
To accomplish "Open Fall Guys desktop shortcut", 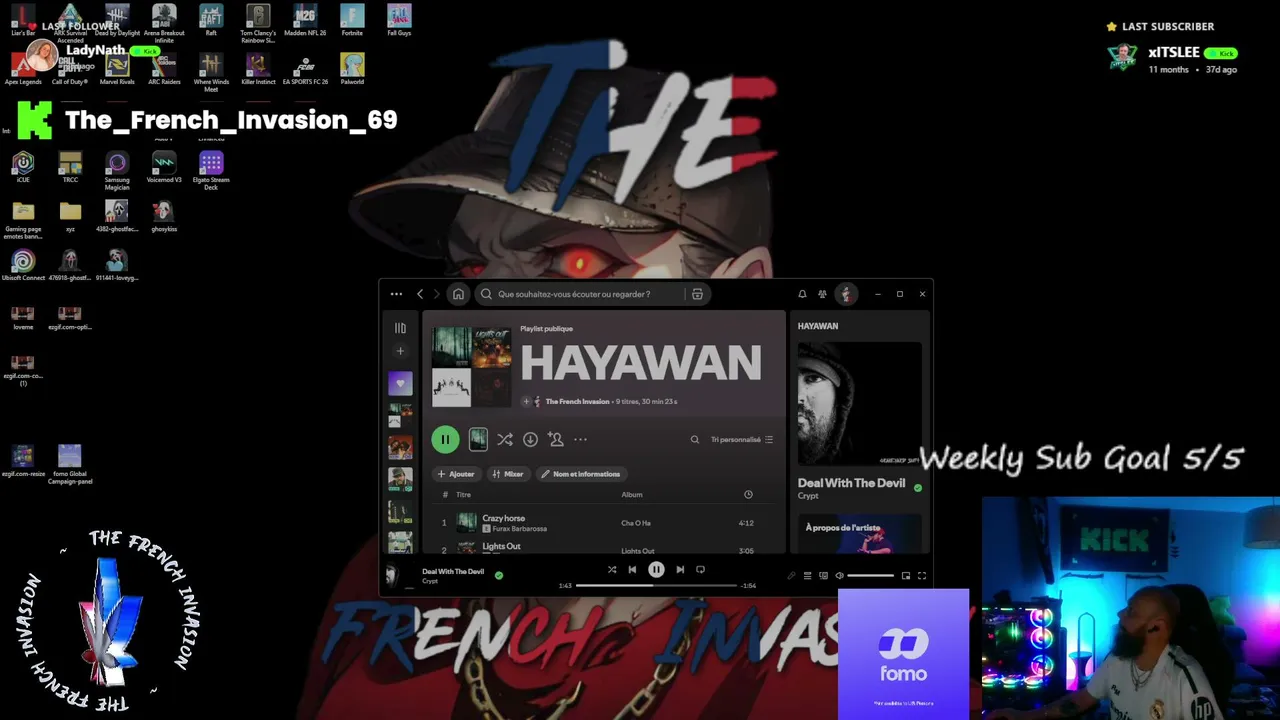I will click(x=399, y=20).
